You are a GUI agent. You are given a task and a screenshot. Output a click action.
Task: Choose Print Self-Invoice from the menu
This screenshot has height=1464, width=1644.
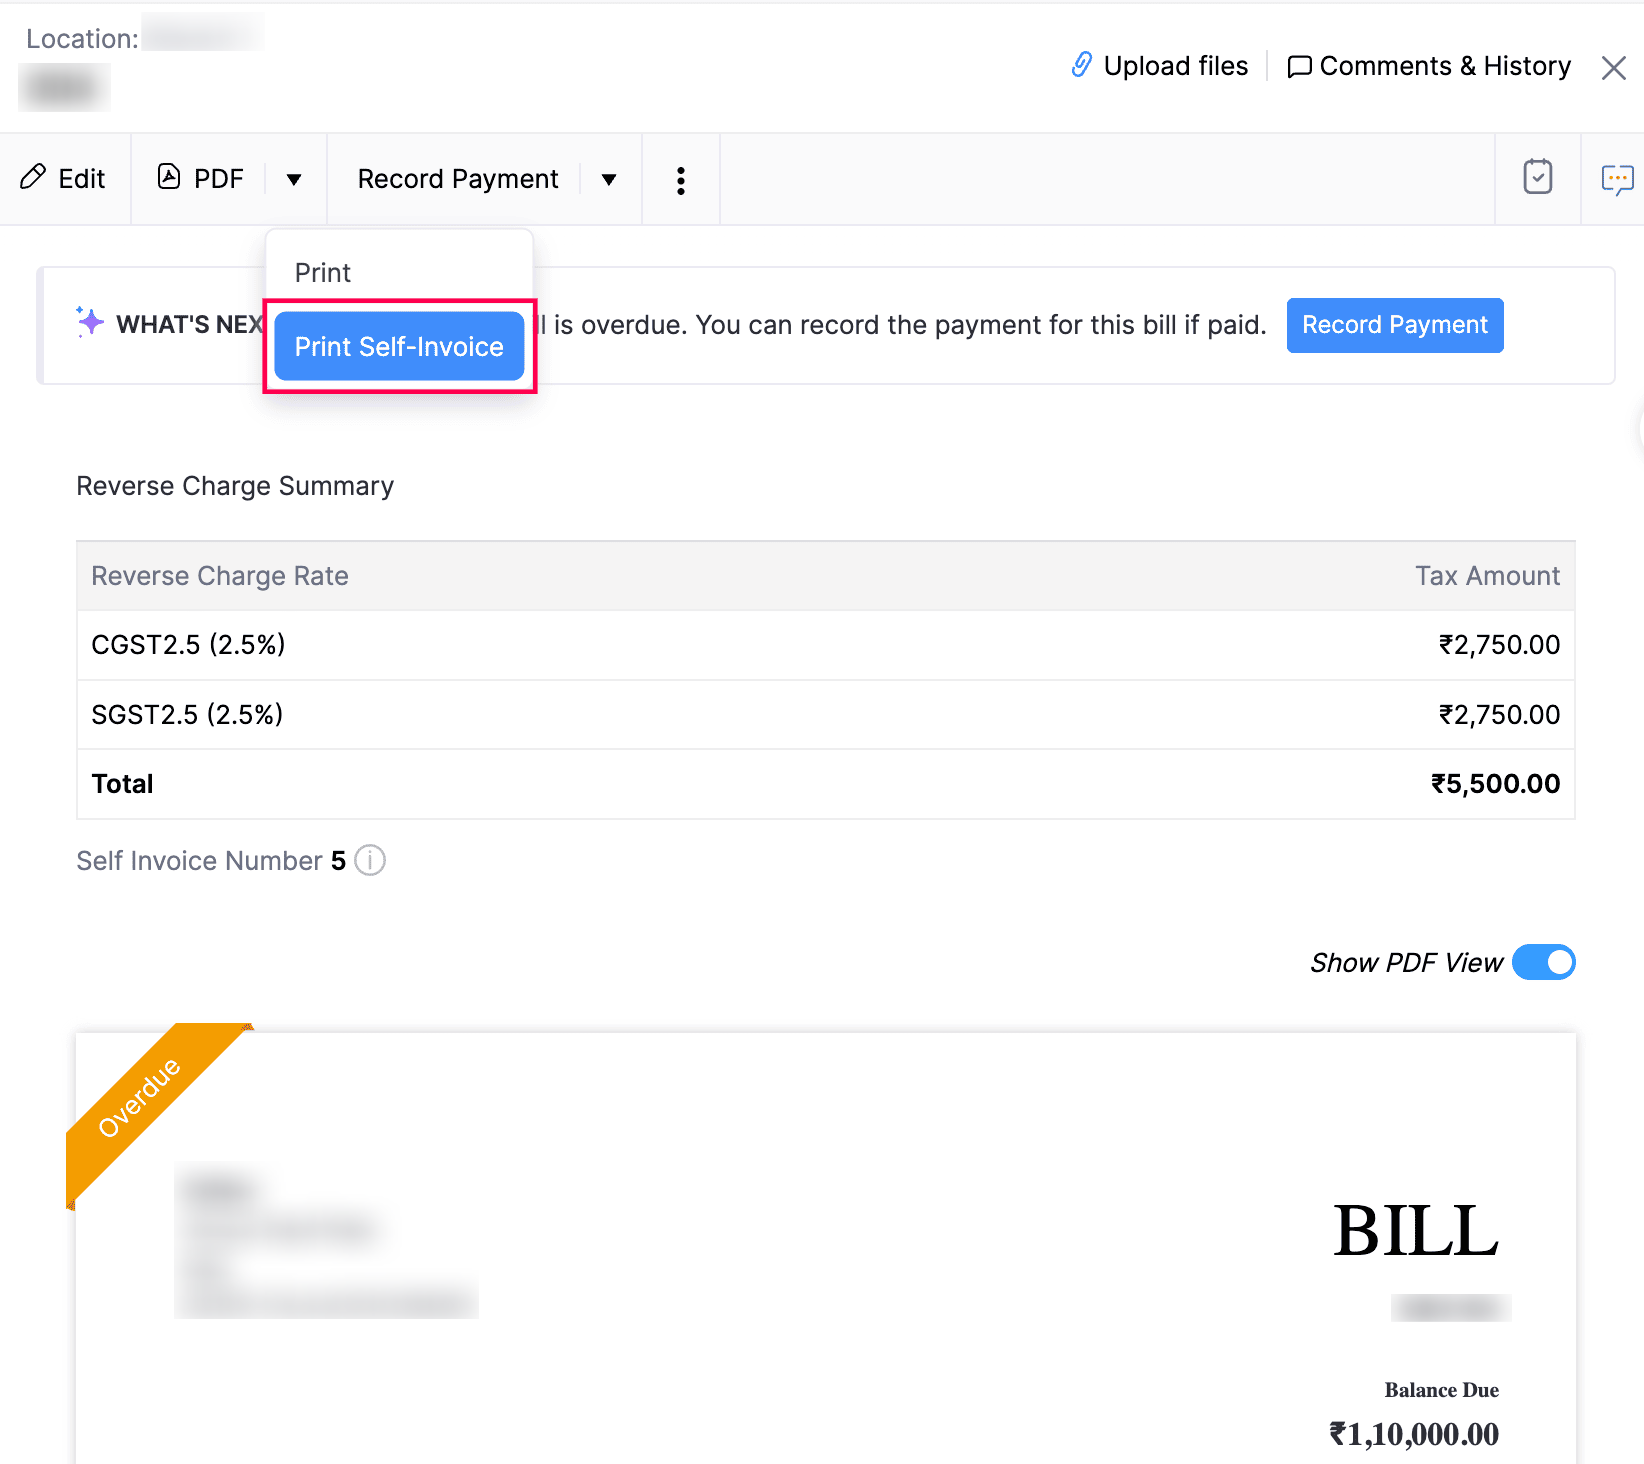coord(398,346)
